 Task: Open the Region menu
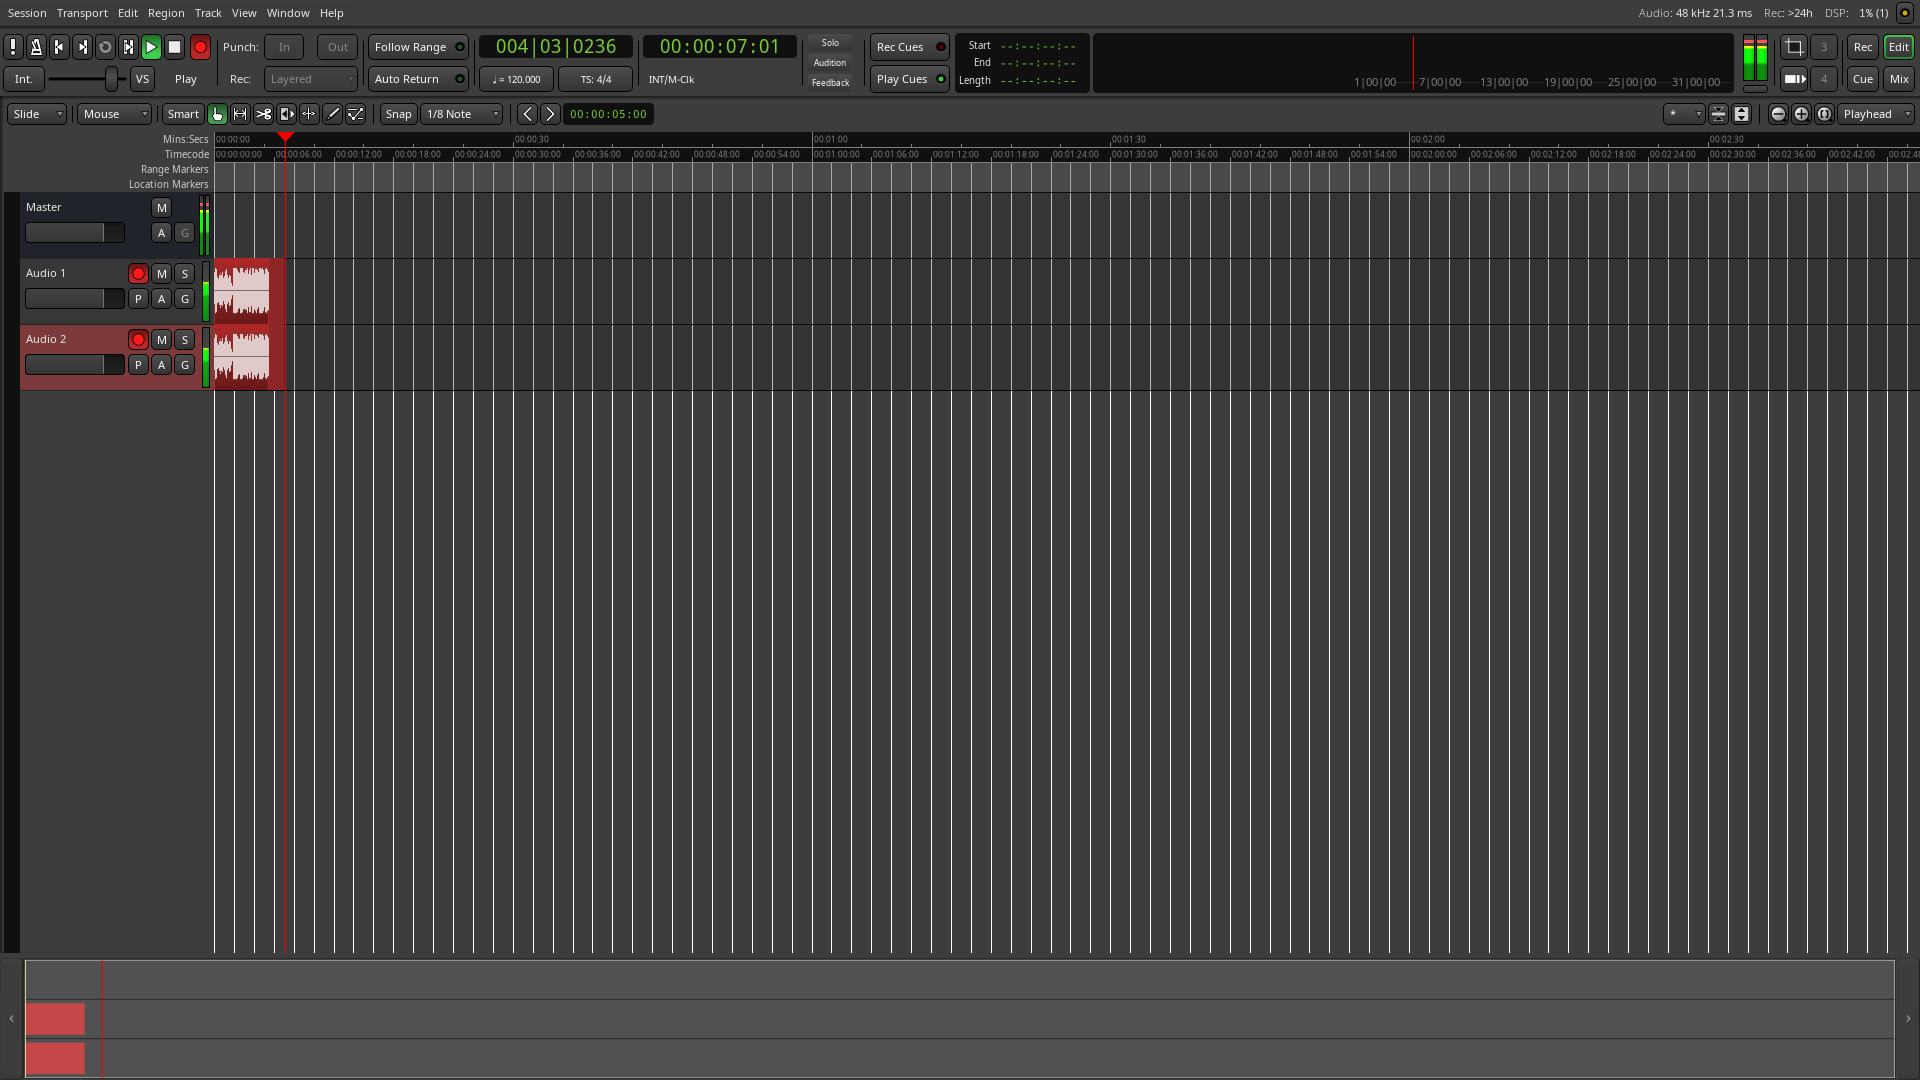(x=166, y=13)
